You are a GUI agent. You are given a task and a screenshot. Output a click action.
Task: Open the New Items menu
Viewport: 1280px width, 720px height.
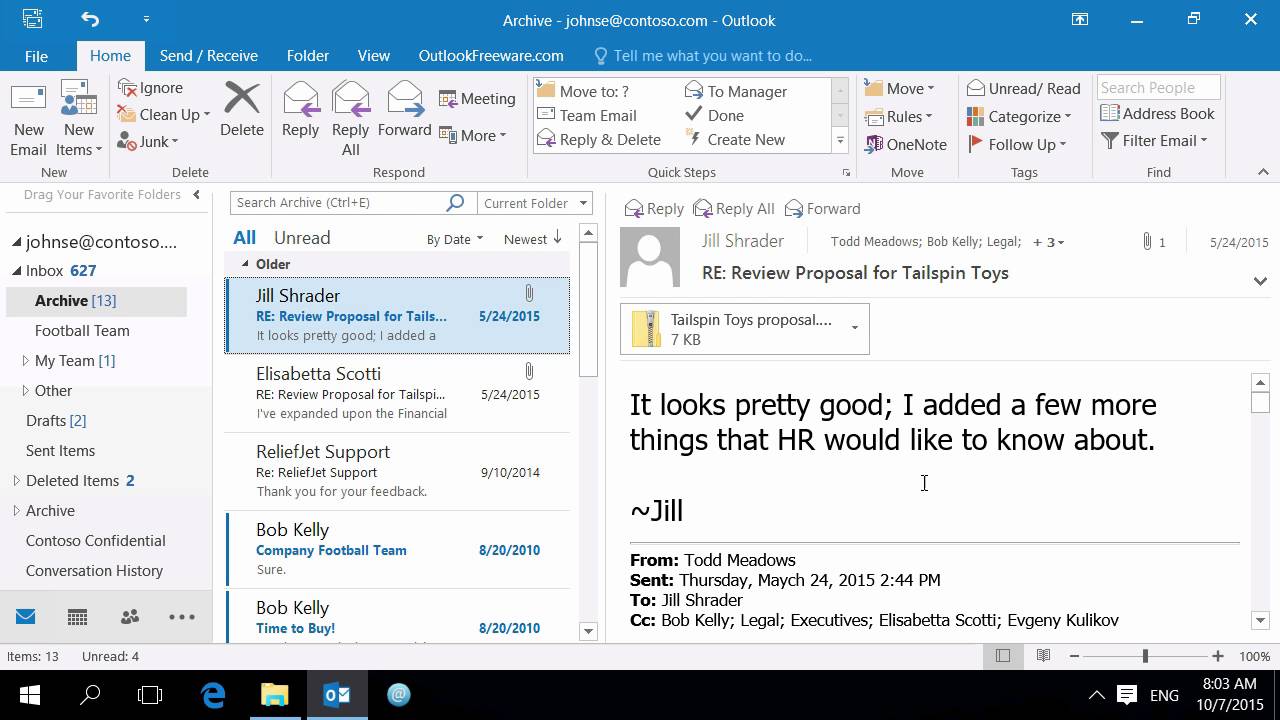point(78,120)
